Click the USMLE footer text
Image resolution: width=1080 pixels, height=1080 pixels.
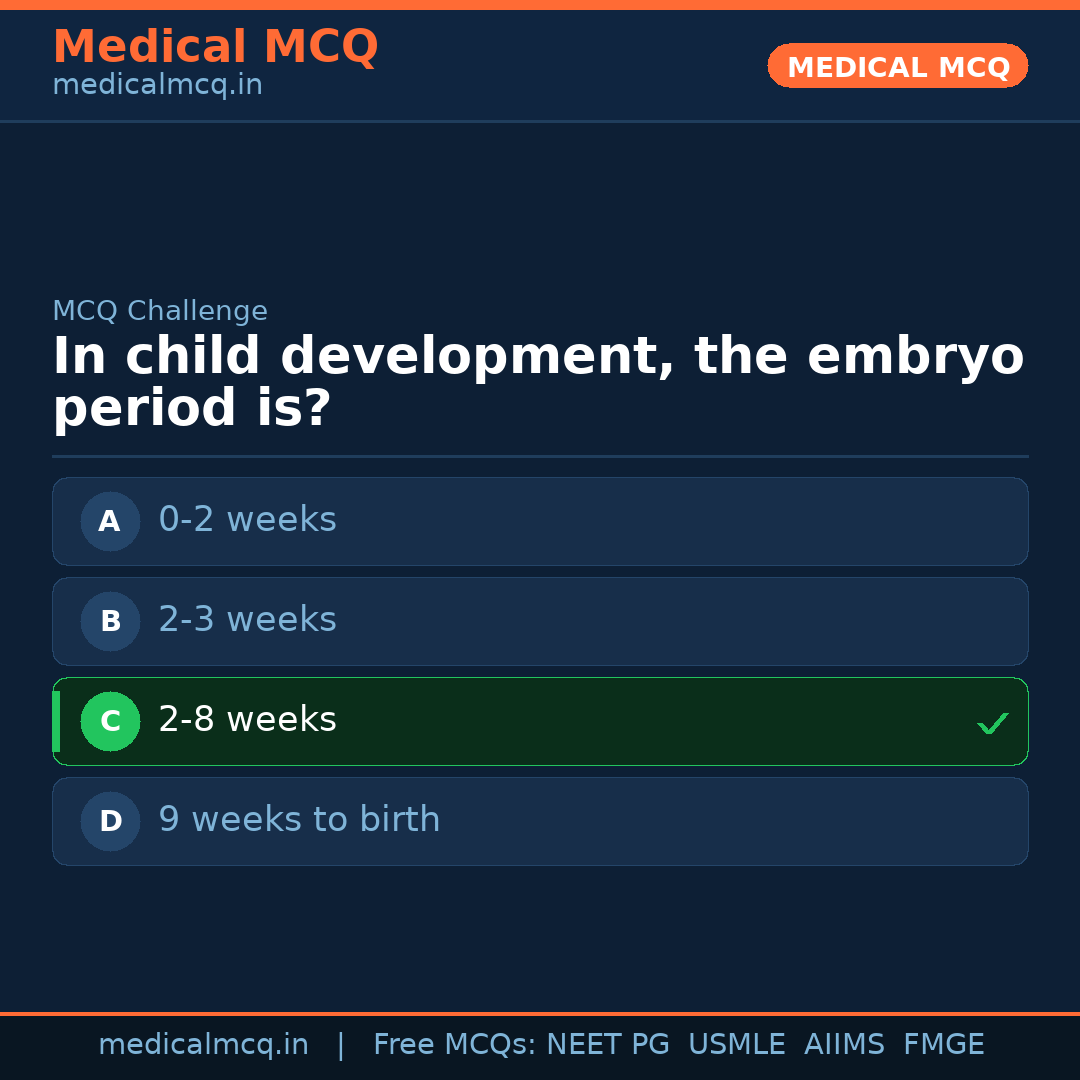(736, 1045)
